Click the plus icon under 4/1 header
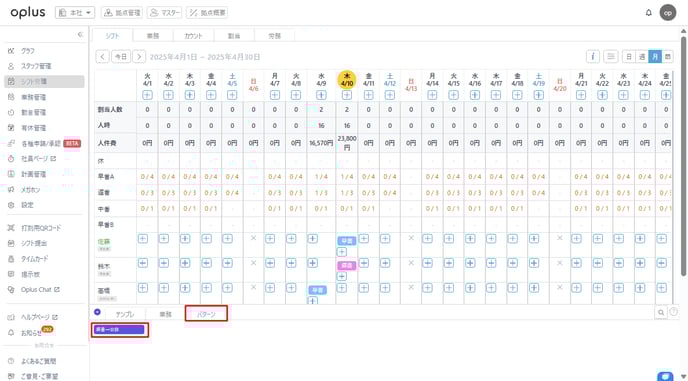Viewport: 688px width, 381px height. (x=147, y=95)
